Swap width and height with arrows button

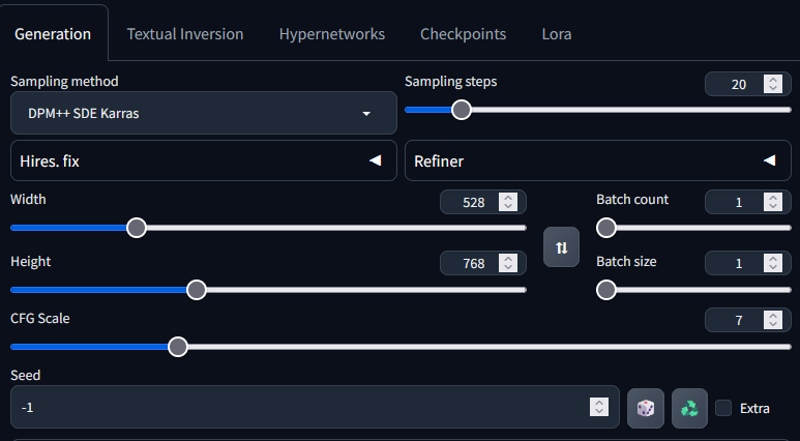coord(561,248)
